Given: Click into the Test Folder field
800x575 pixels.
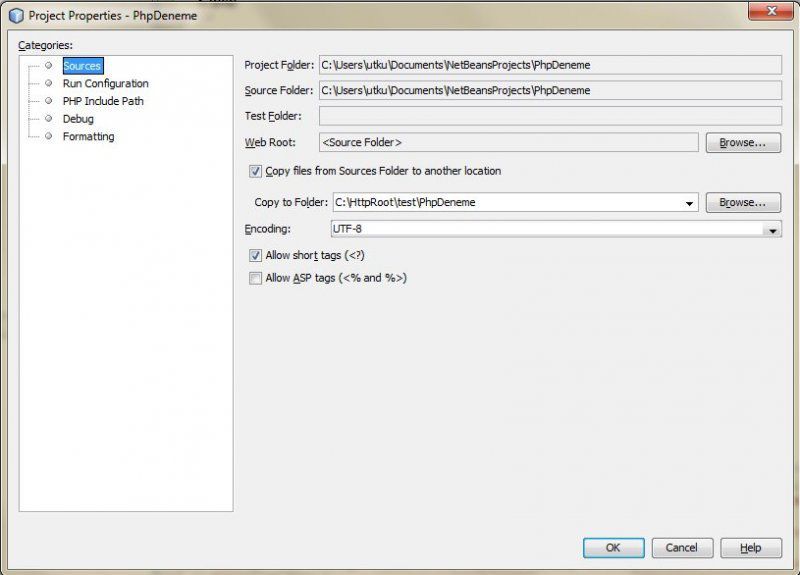Looking at the screenshot, I should pos(549,116).
